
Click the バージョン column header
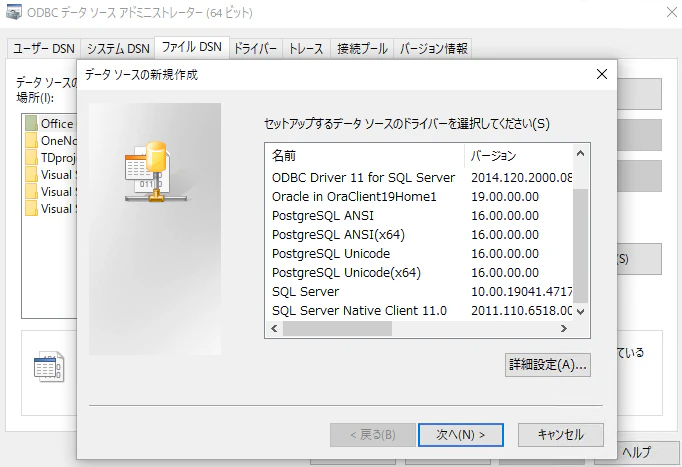[x=518, y=156]
